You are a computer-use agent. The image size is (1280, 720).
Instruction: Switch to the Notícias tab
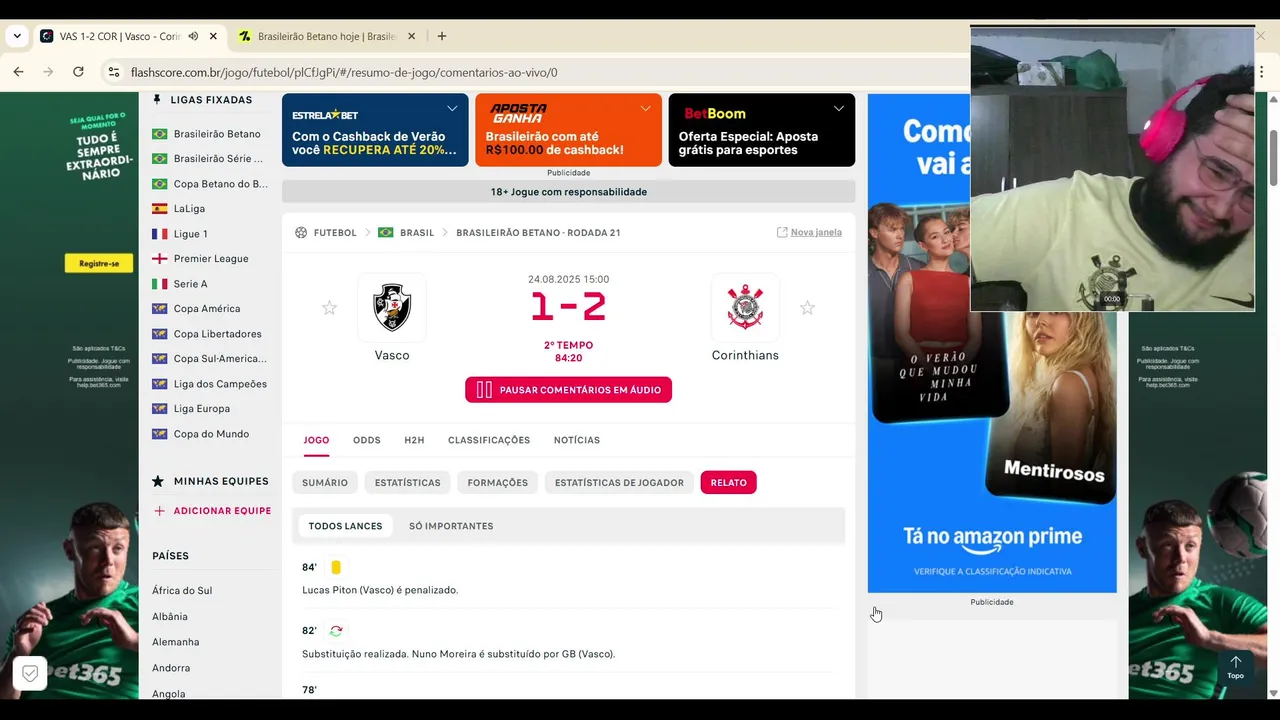(577, 440)
